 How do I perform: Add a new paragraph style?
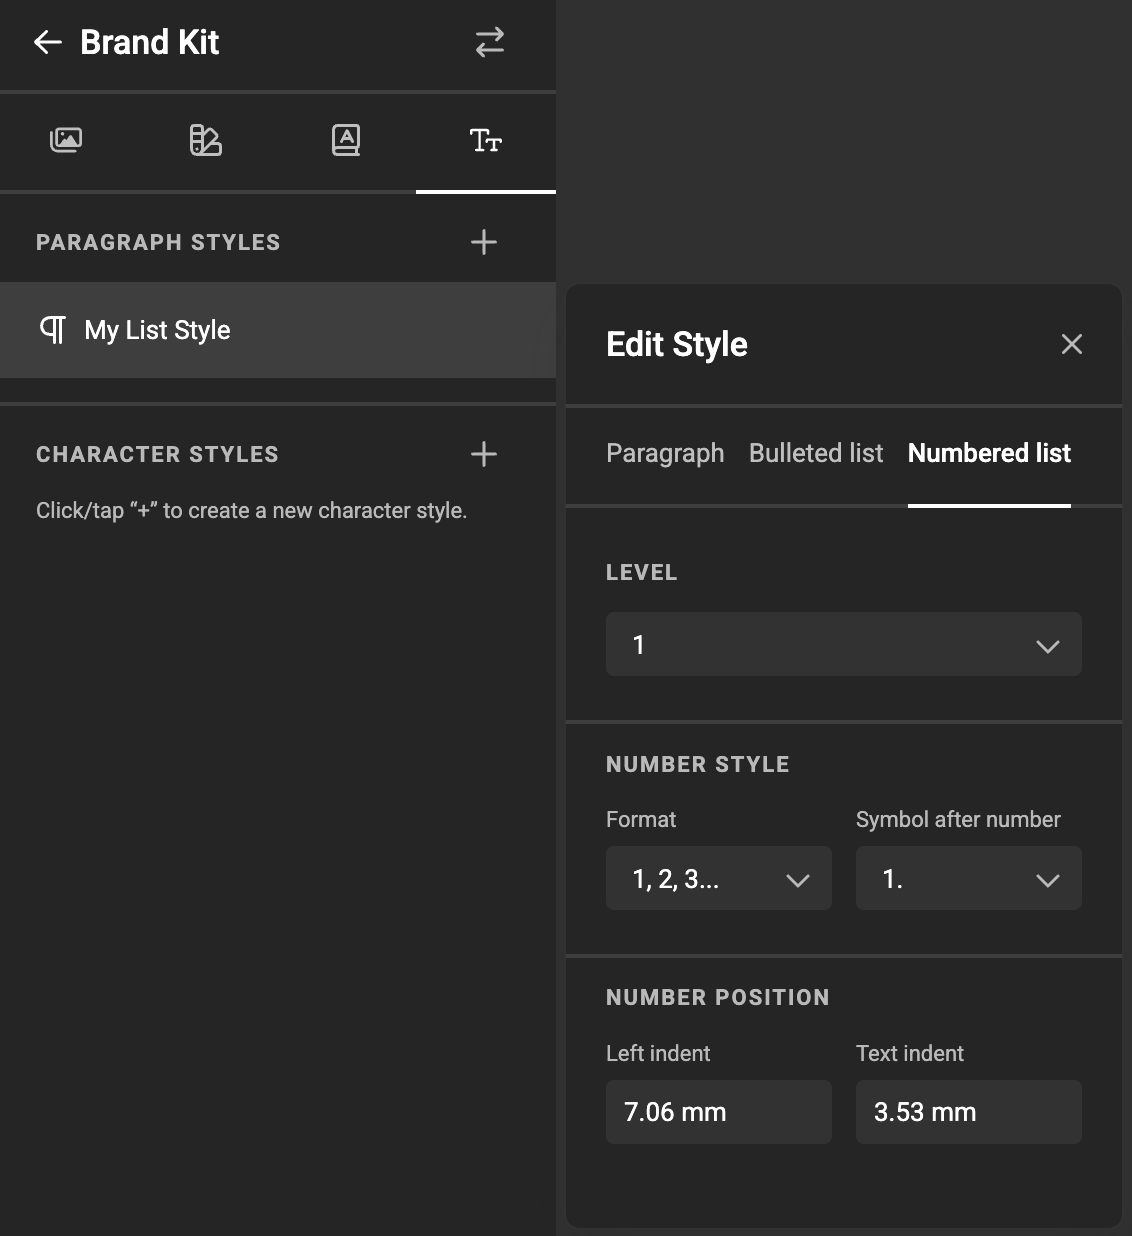tap(484, 242)
